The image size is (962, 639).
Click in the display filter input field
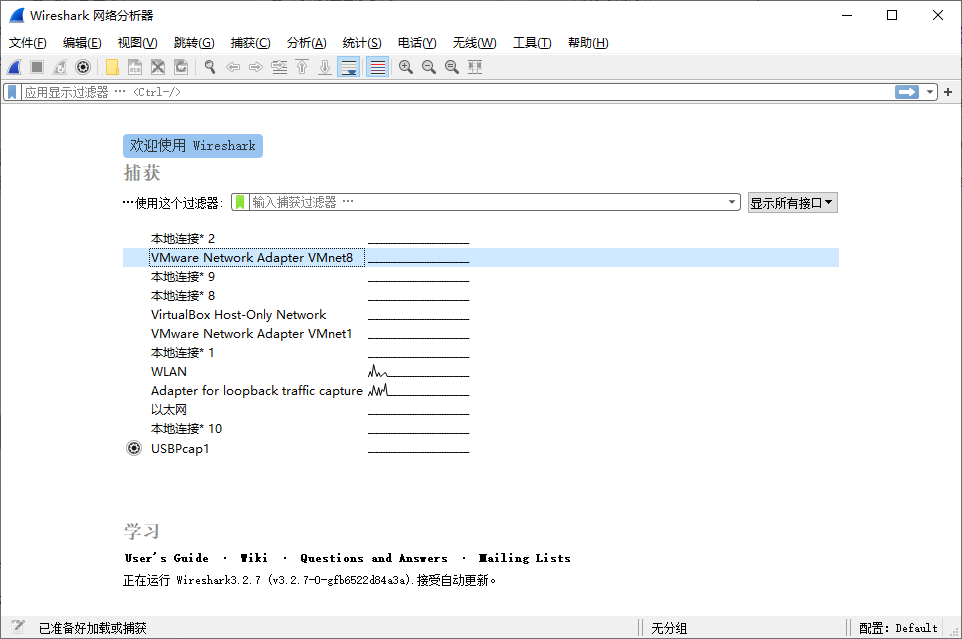[x=457, y=92]
